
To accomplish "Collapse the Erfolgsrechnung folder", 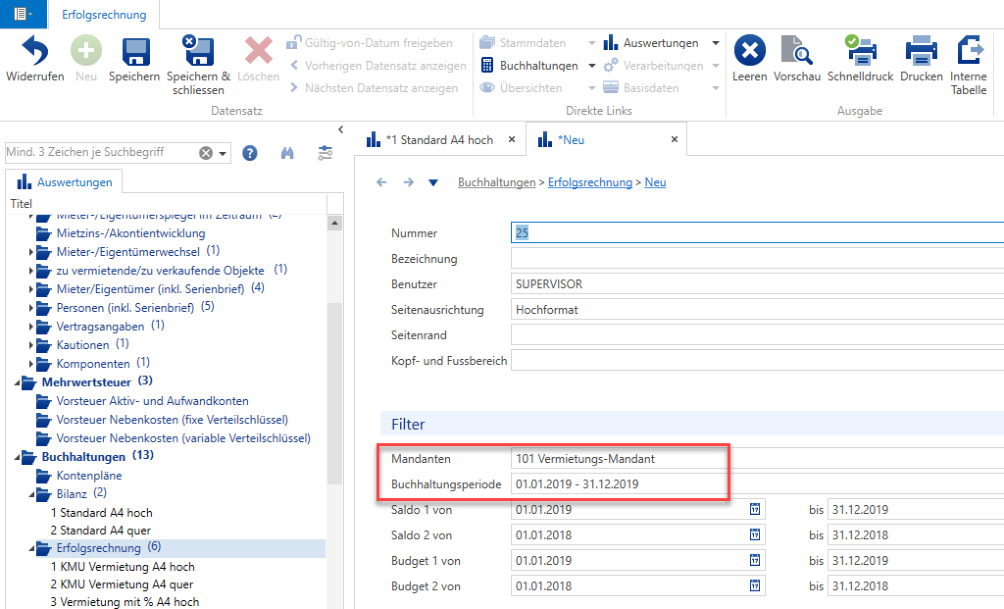I will pyautogui.click(x=31, y=549).
